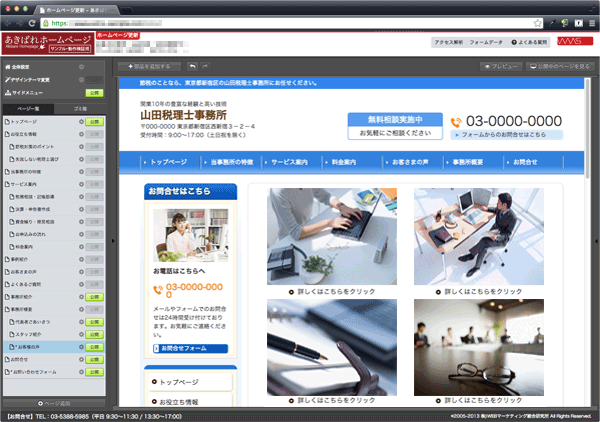Screen dimensions: 600x422
Task: Click gear icon beside トップページ page
Action: (x=80, y=120)
